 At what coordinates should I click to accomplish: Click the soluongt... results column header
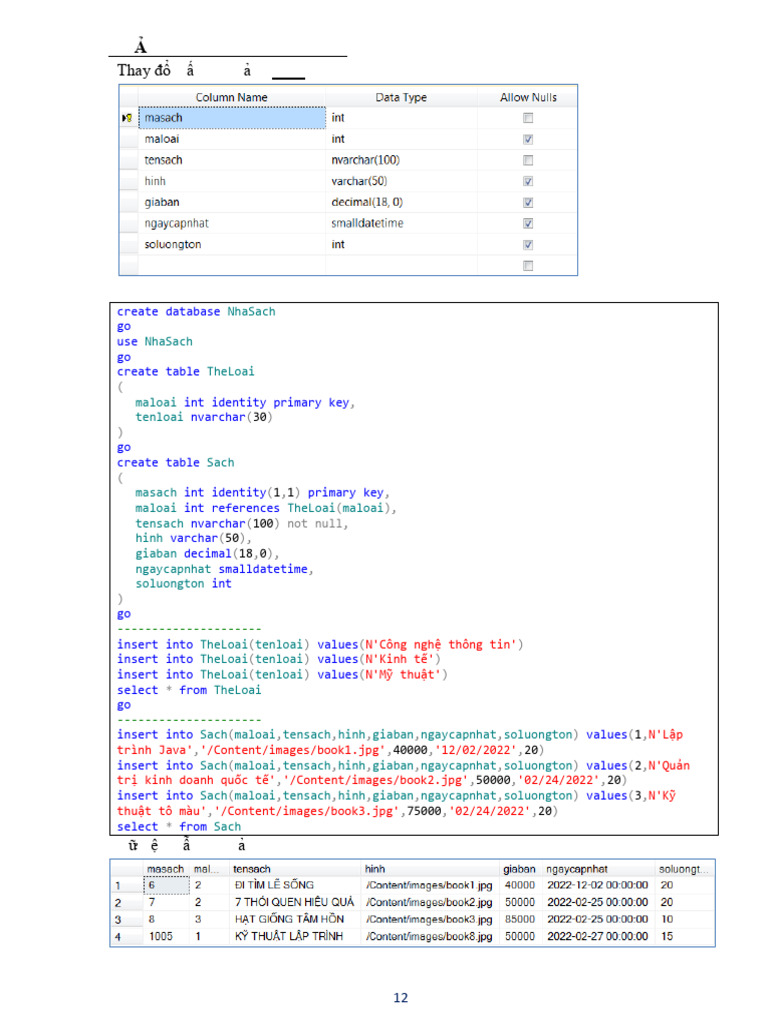(x=685, y=869)
